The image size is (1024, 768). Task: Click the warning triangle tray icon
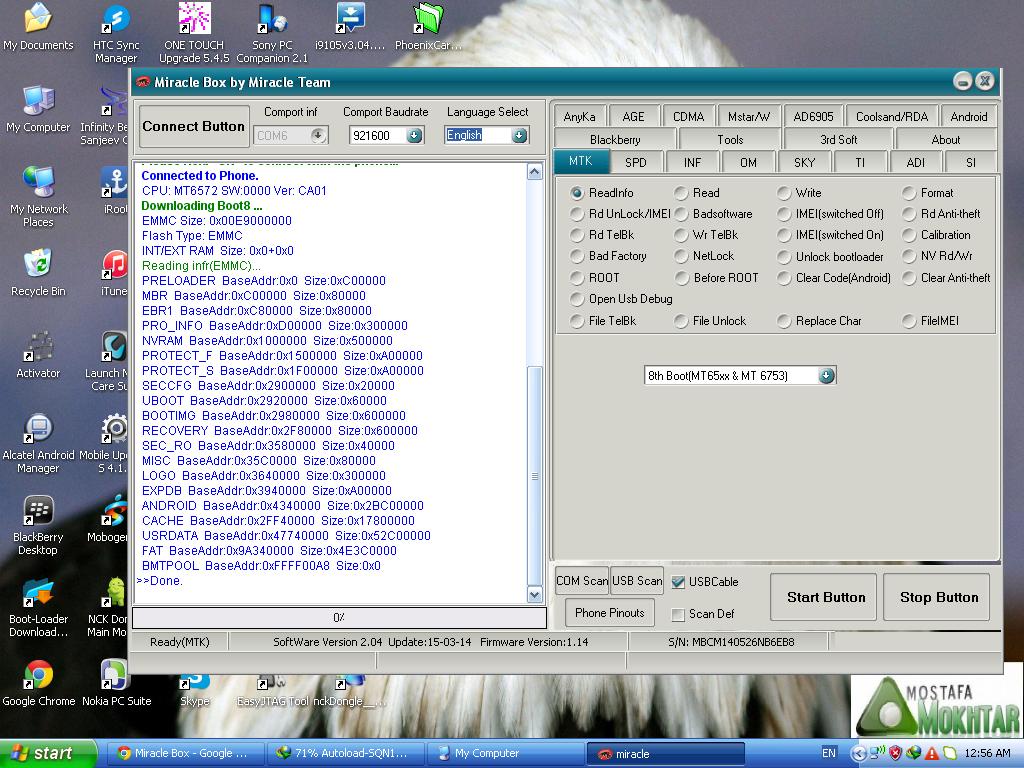(x=932, y=753)
